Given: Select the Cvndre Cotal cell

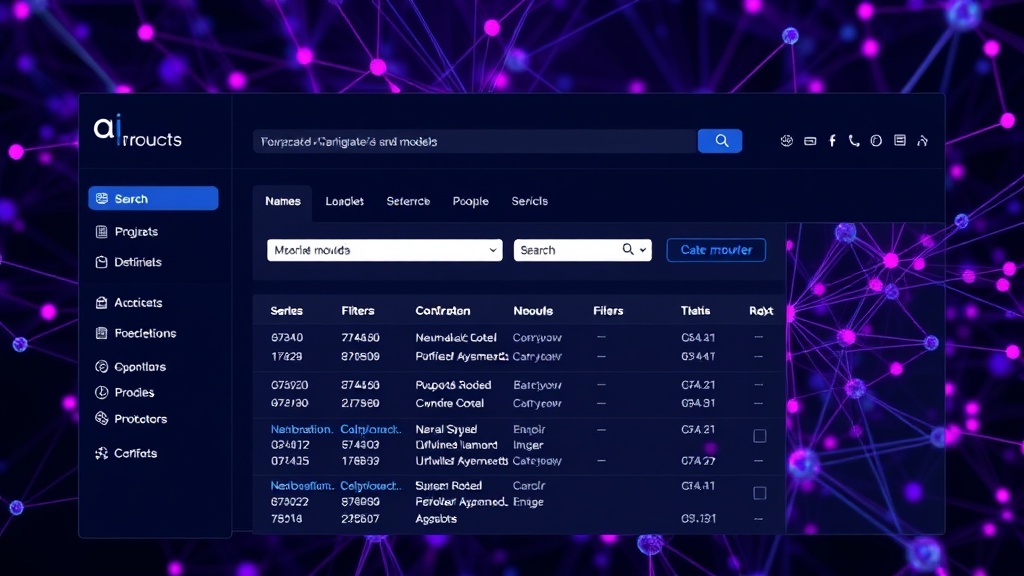Looking at the screenshot, I should (x=449, y=404).
